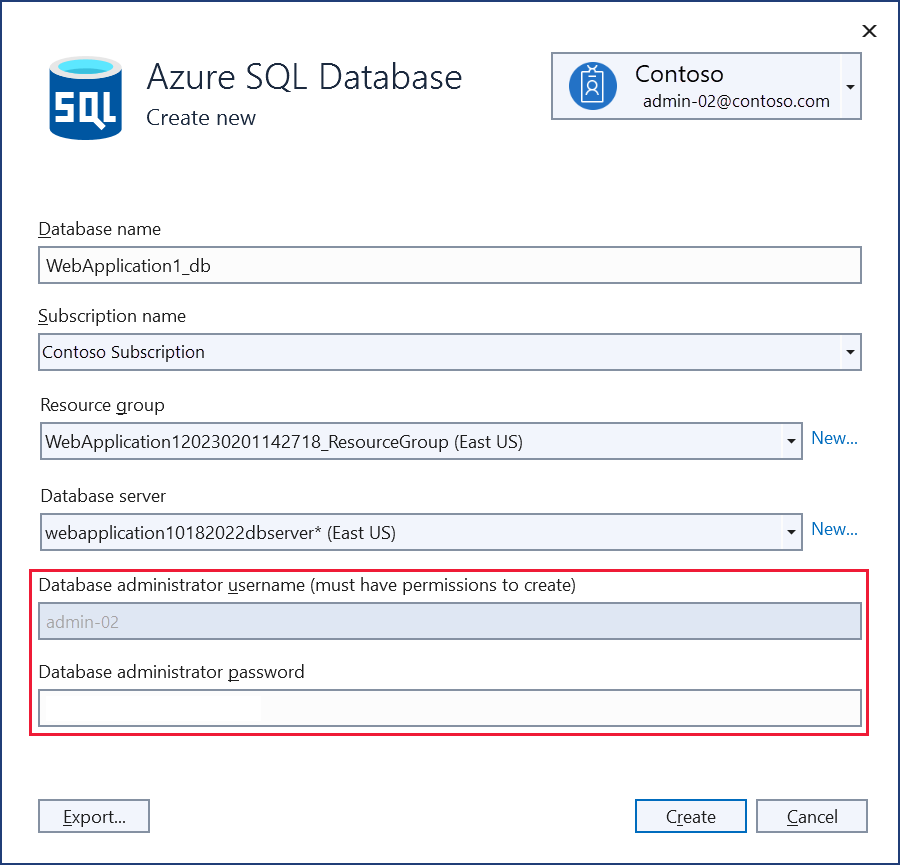Click the Database administrator password field
Screen dimensions: 900x865
[450, 708]
